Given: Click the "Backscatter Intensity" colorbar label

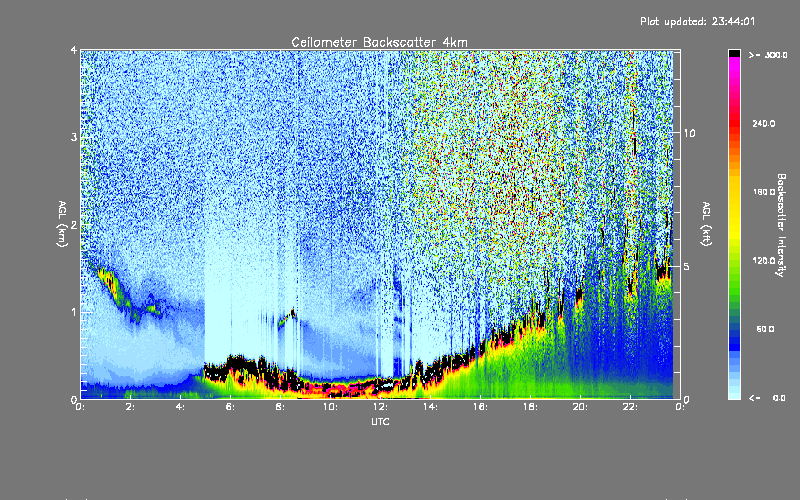Looking at the screenshot, I should tap(781, 225).
